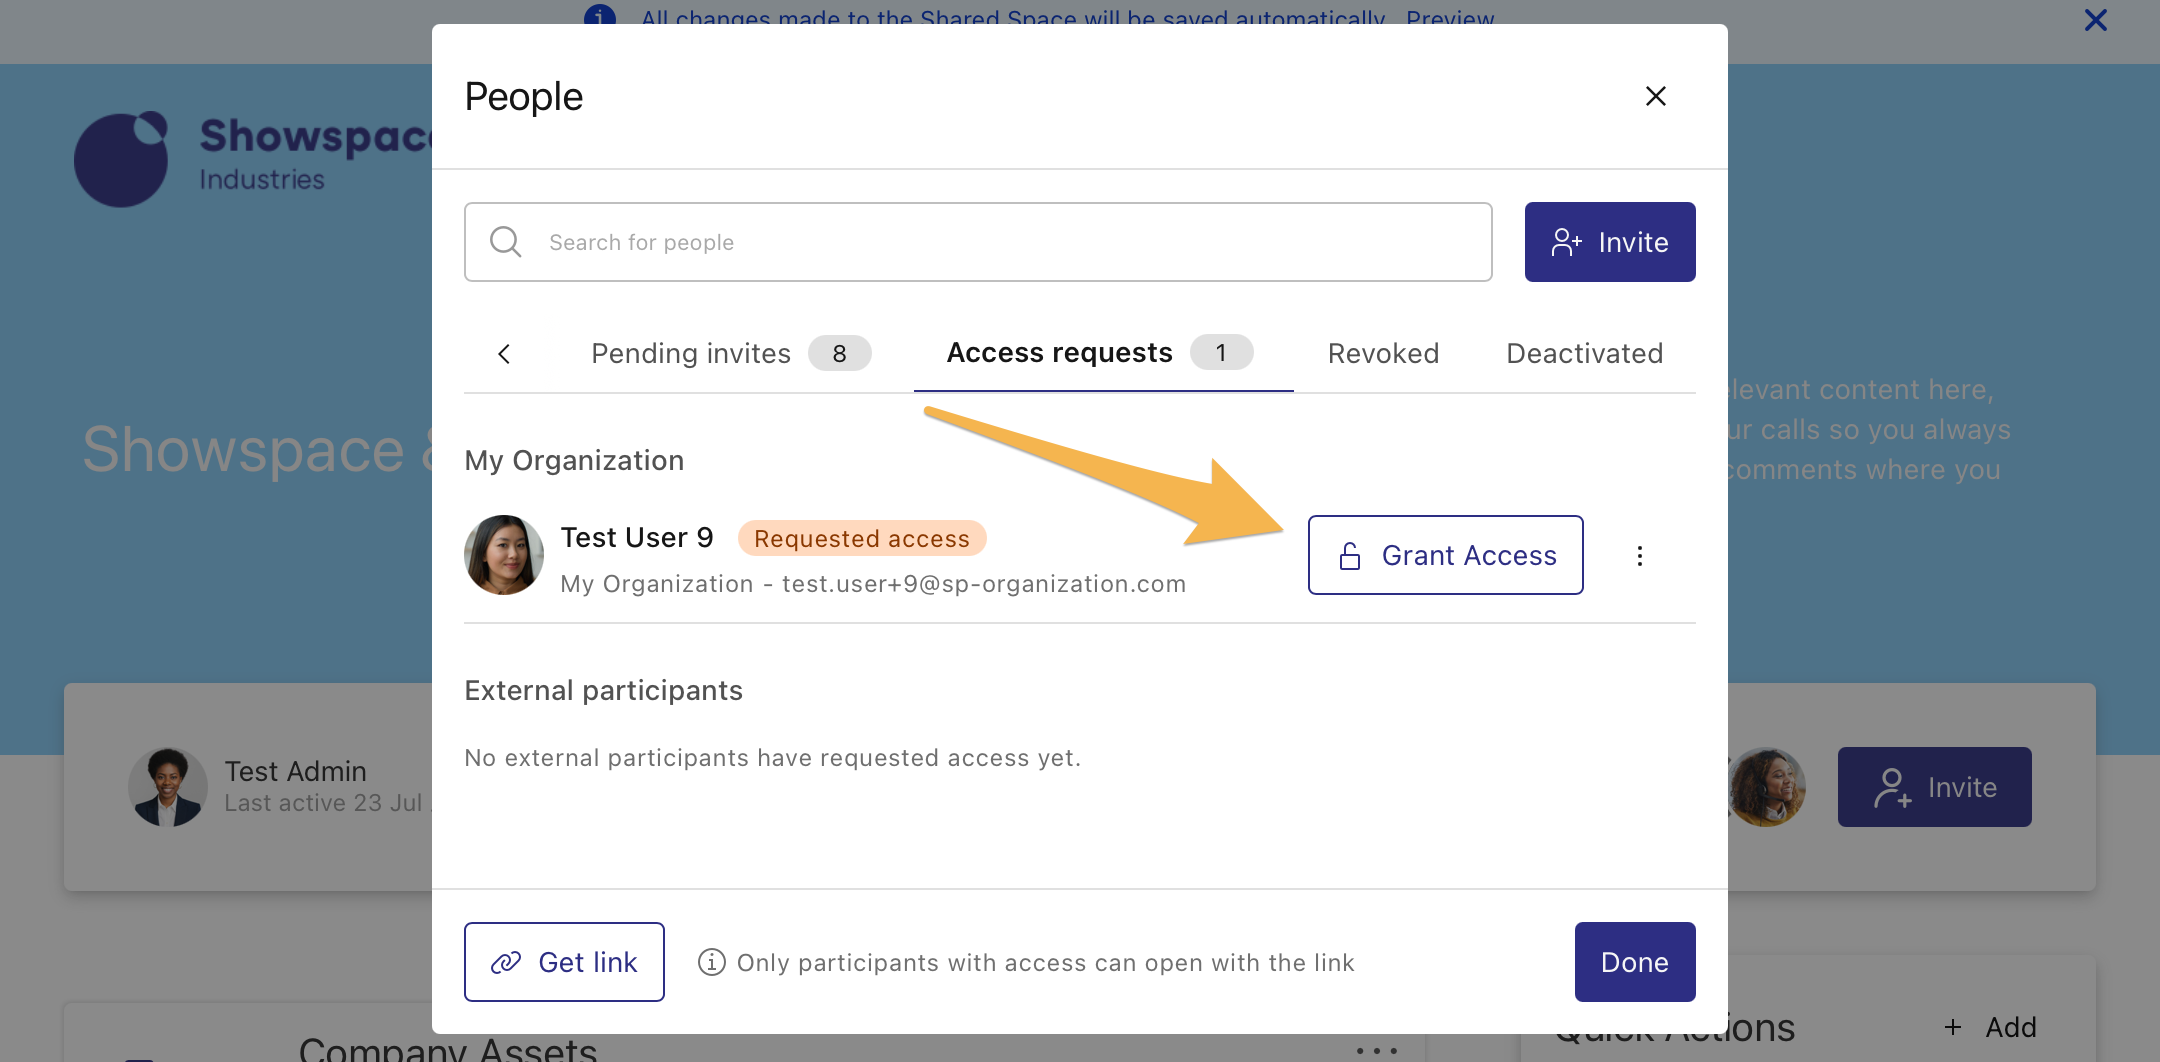Image resolution: width=2160 pixels, height=1062 pixels.
Task: Select the Deactivated tab
Action: click(1584, 353)
